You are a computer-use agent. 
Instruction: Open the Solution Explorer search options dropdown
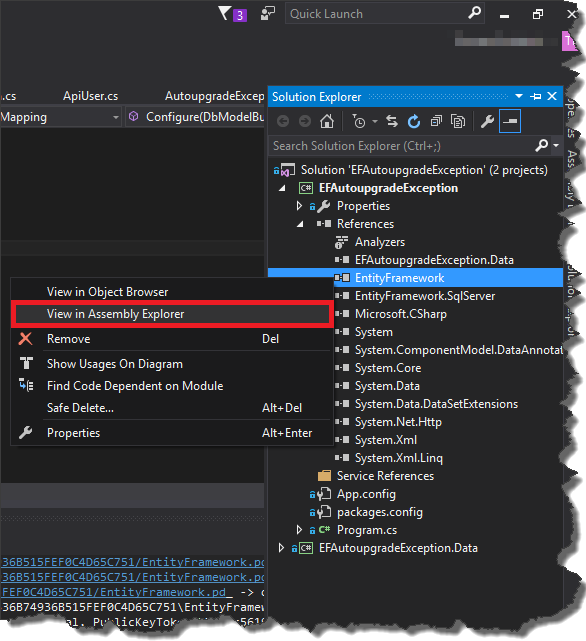coord(556,145)
